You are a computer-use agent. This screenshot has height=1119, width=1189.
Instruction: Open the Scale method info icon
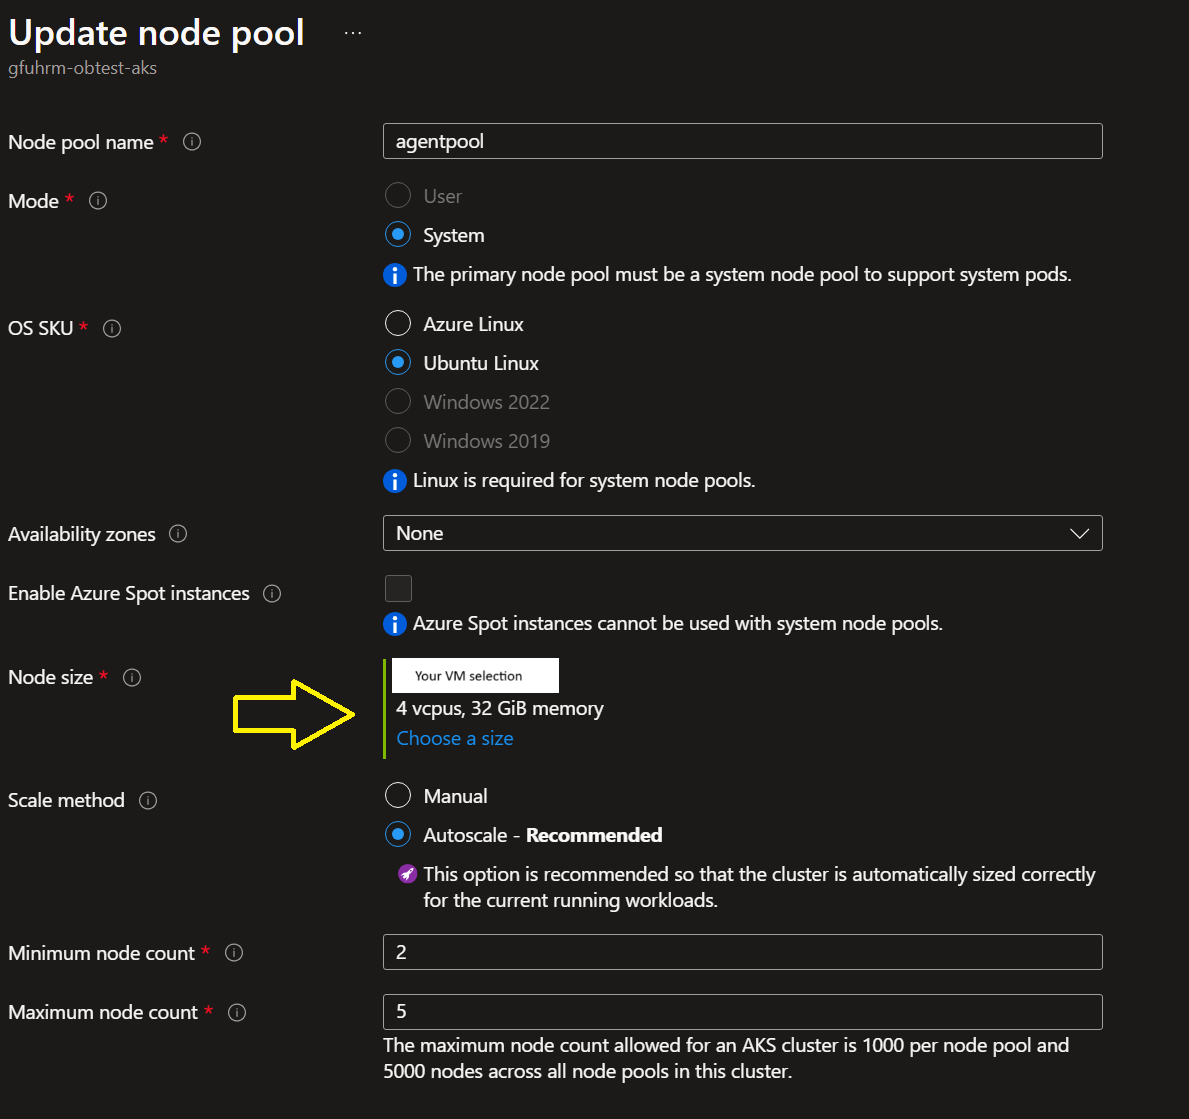pyautogui.click(x=148, y=801)
